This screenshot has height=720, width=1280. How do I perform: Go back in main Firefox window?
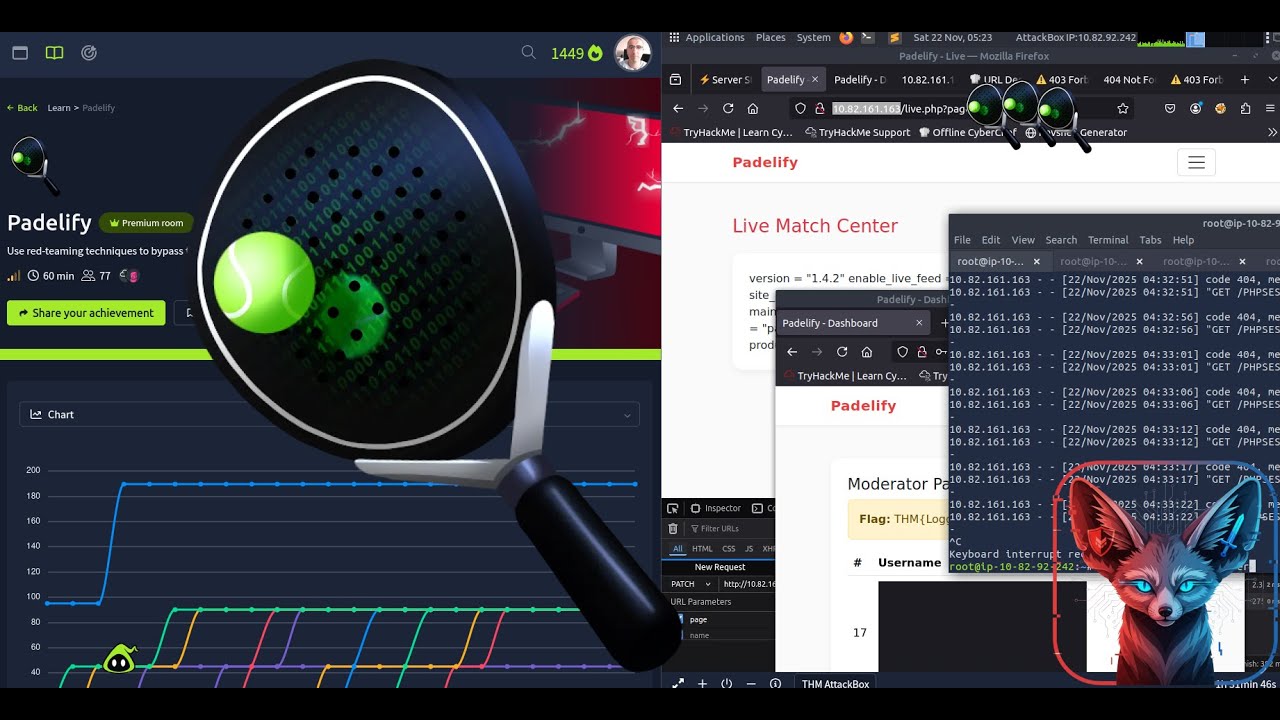click(x=678, y=108)
